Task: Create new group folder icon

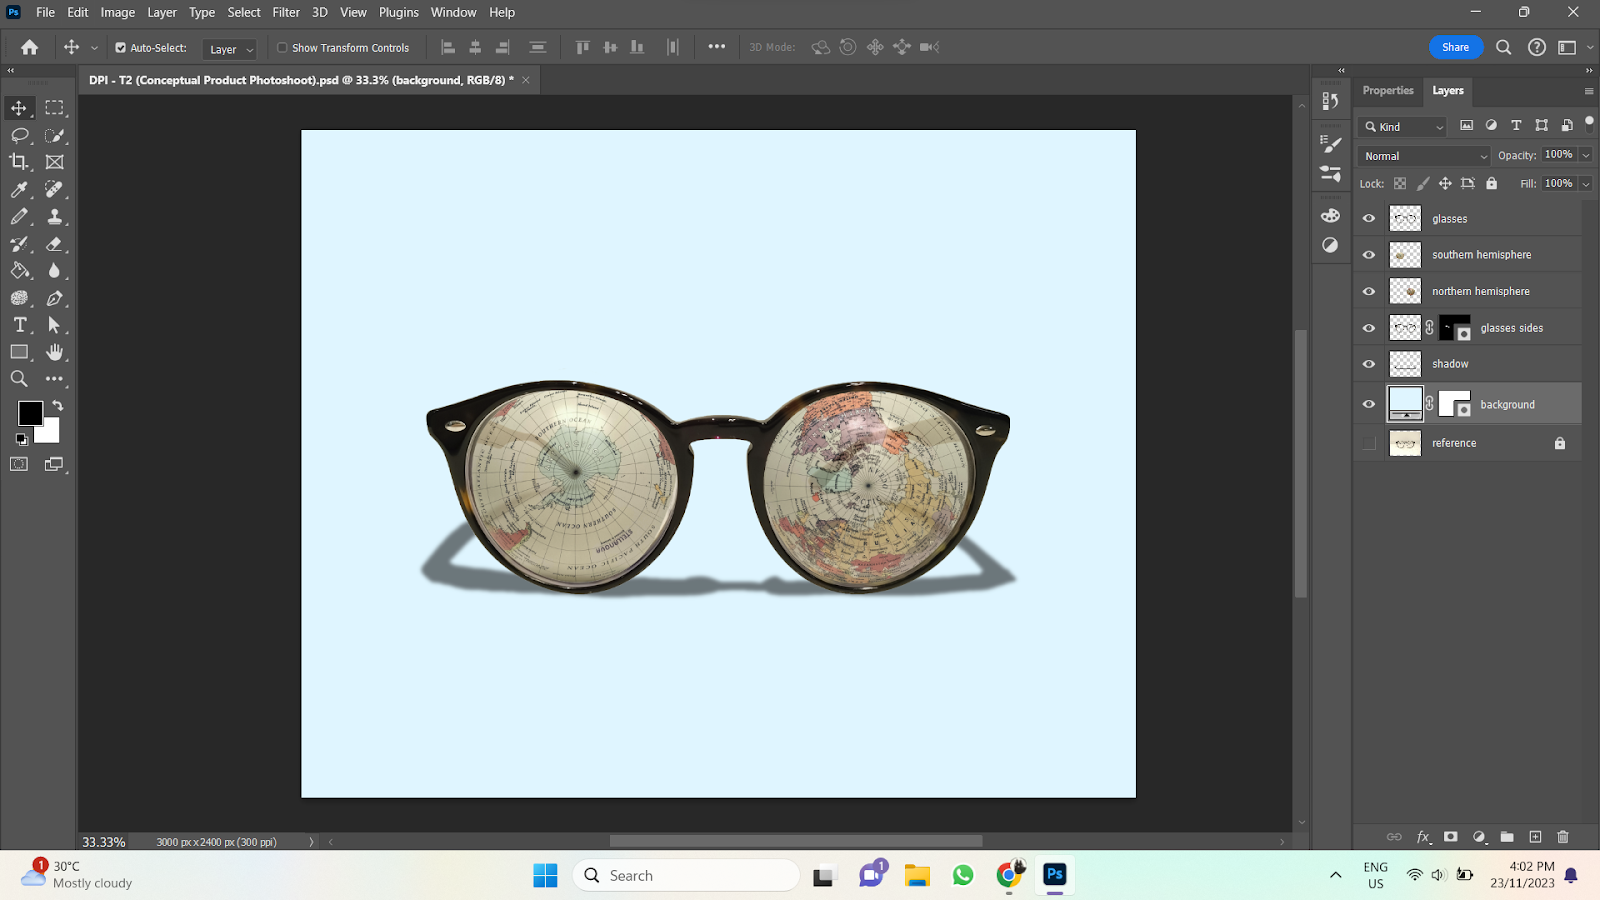Action: click(x=1507, y=837)
